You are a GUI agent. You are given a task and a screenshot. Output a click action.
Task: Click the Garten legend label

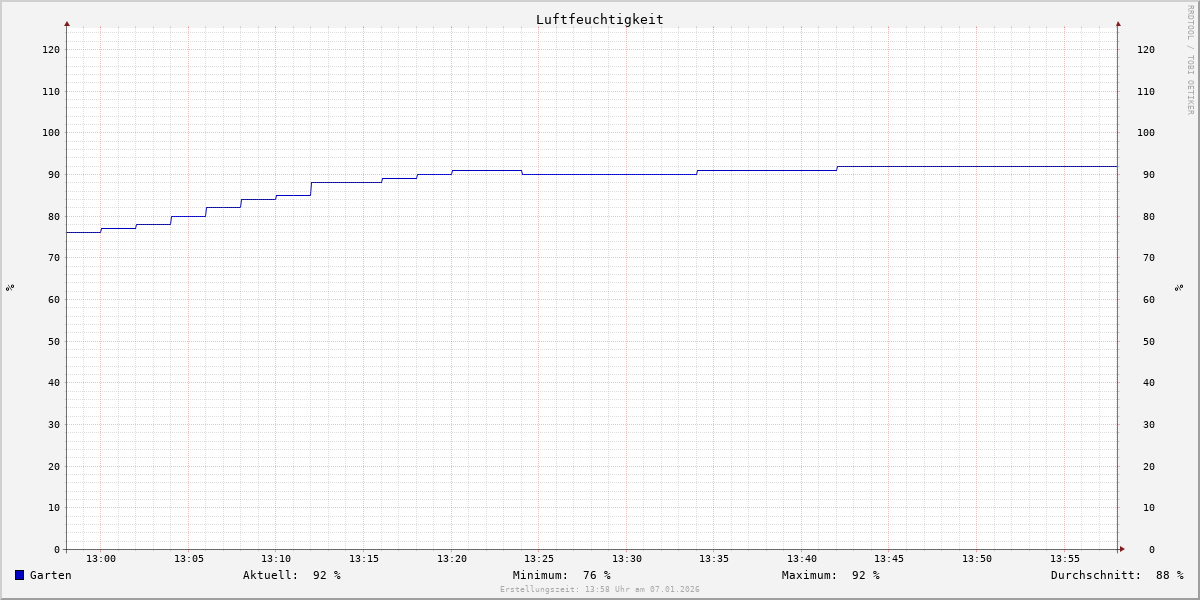pyautogui.click(x=50, y=575)
